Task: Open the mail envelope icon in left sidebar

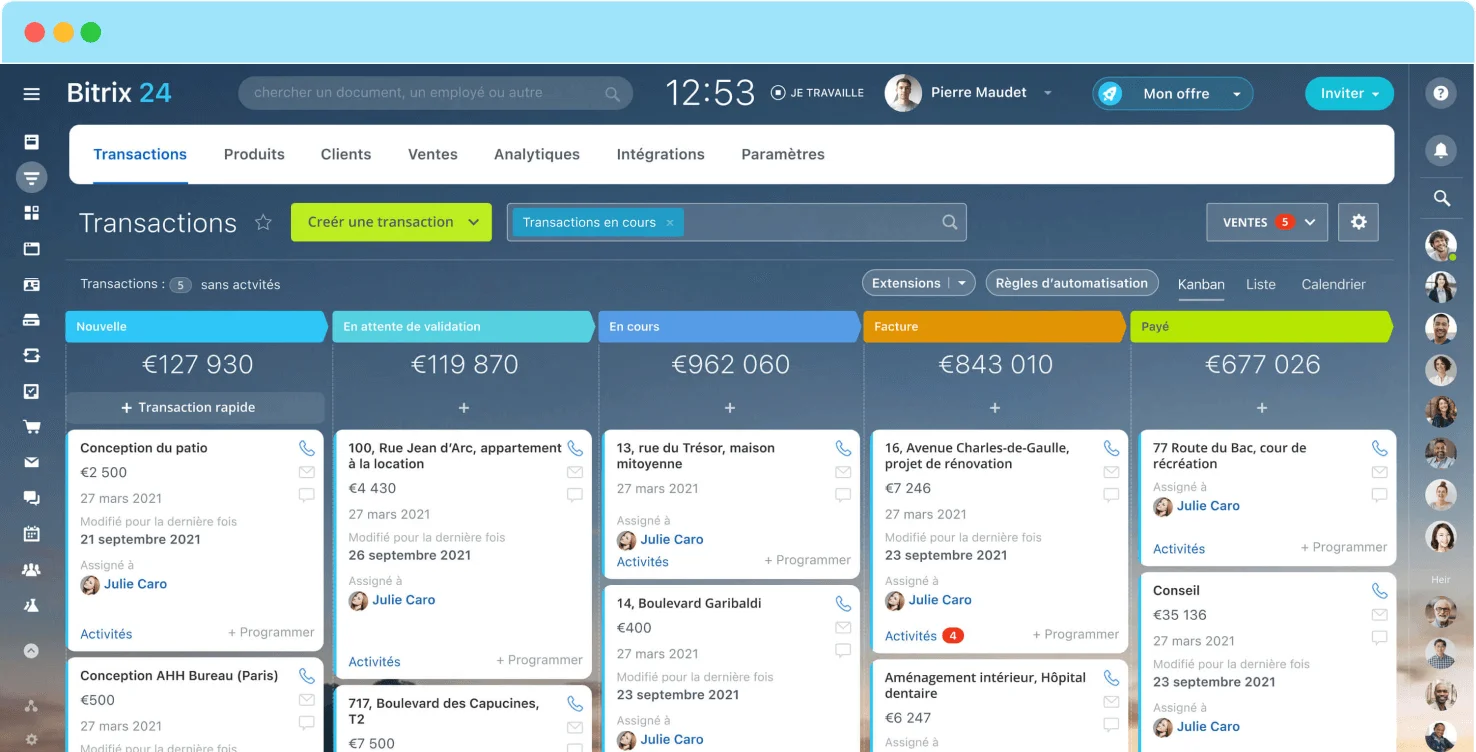Action: coord(32,462)
